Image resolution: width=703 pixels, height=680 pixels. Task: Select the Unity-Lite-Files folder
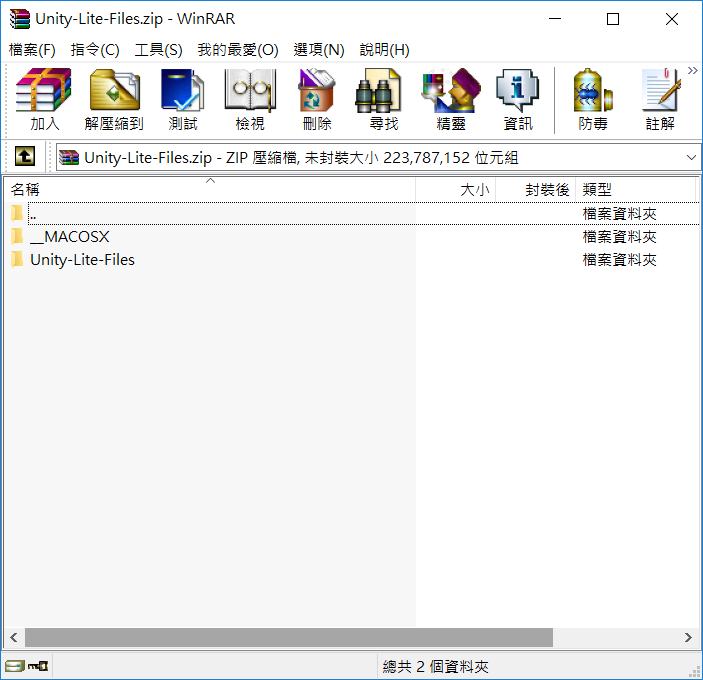pyautogui.click(x=354, y=260)
